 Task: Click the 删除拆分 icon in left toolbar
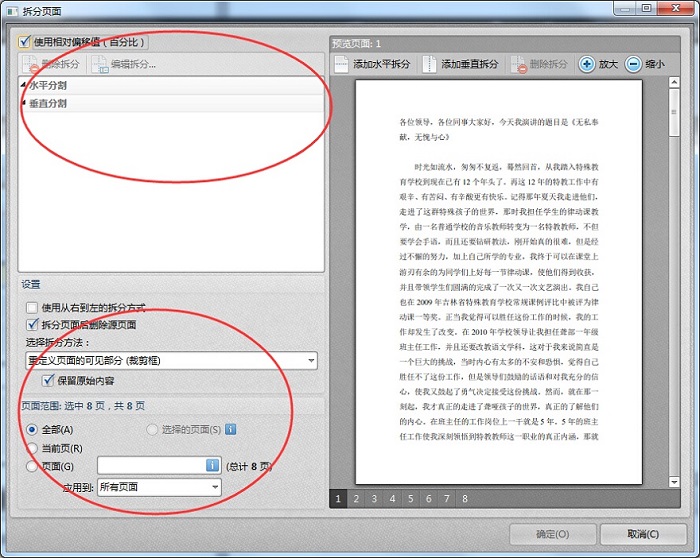[x=30, y=65]
